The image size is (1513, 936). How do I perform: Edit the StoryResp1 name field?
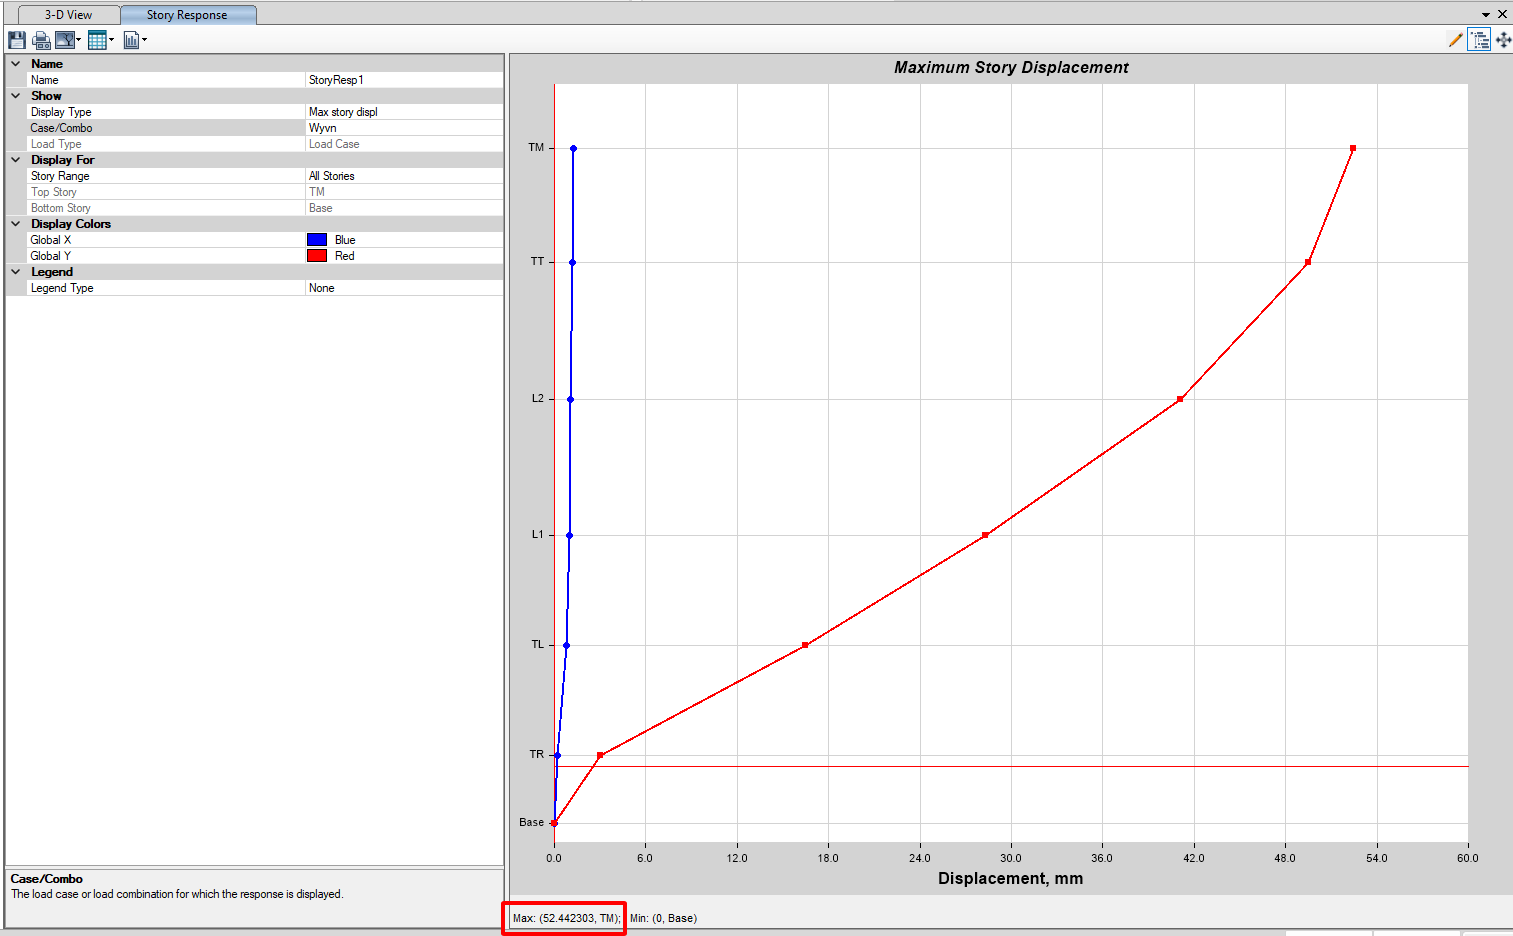(404, 80)
